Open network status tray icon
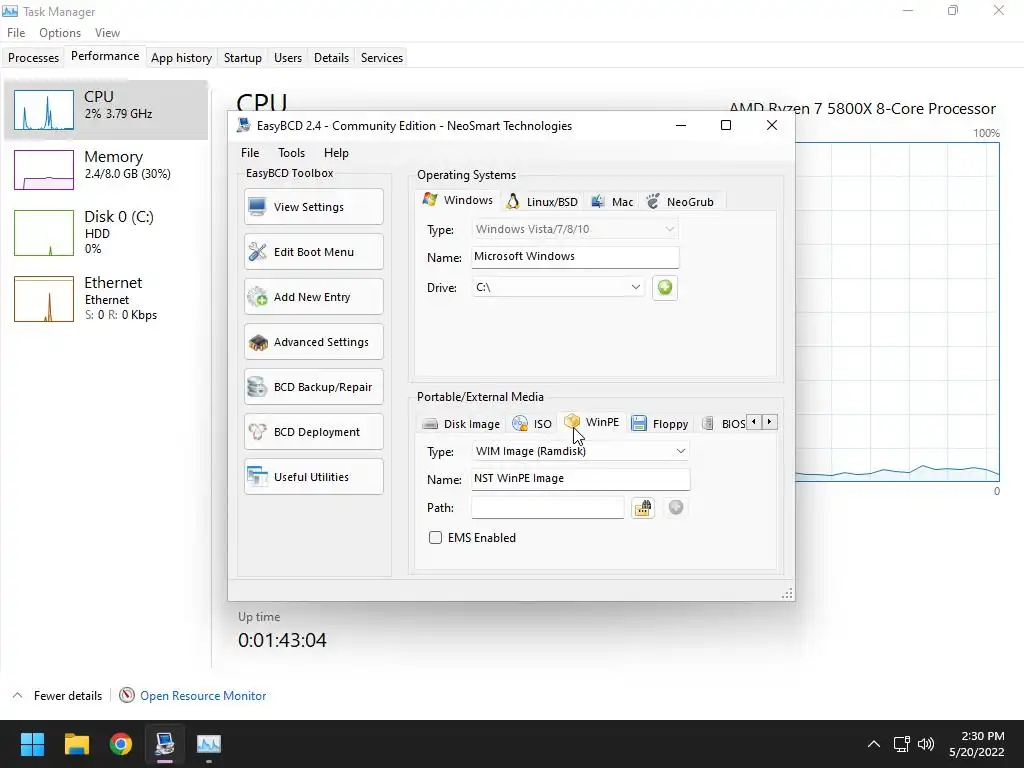This screenshot has height=768, width=1024. (901, 744)
